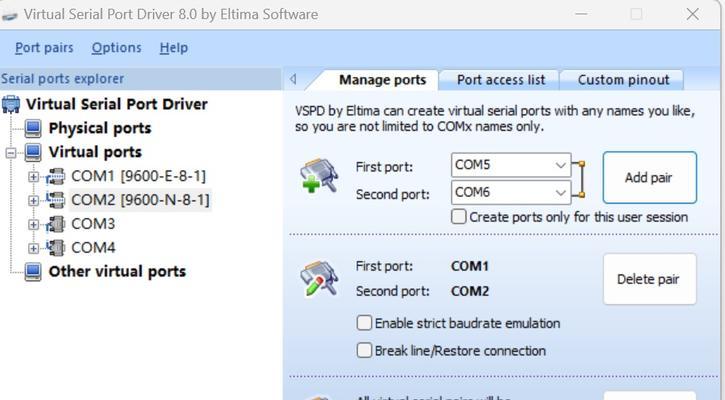Click the Add pair button
Image resolution: width=725 pixels, height=400 pixels.
tap(650, 178)
